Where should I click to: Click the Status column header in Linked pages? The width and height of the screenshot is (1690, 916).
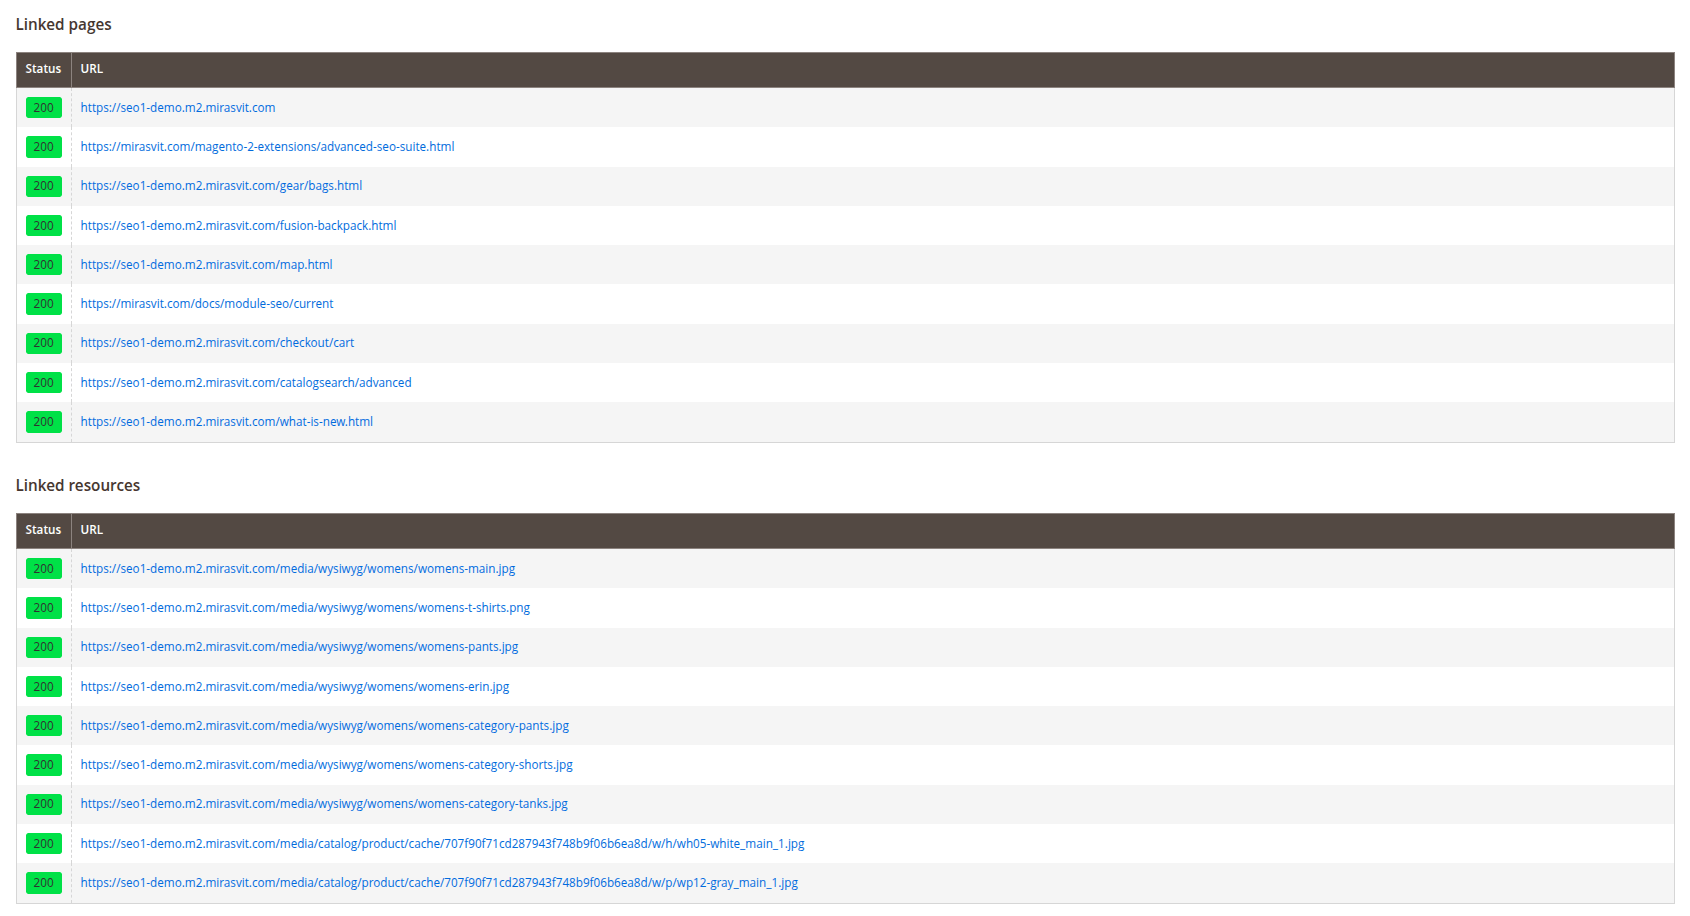click(43, 69)
